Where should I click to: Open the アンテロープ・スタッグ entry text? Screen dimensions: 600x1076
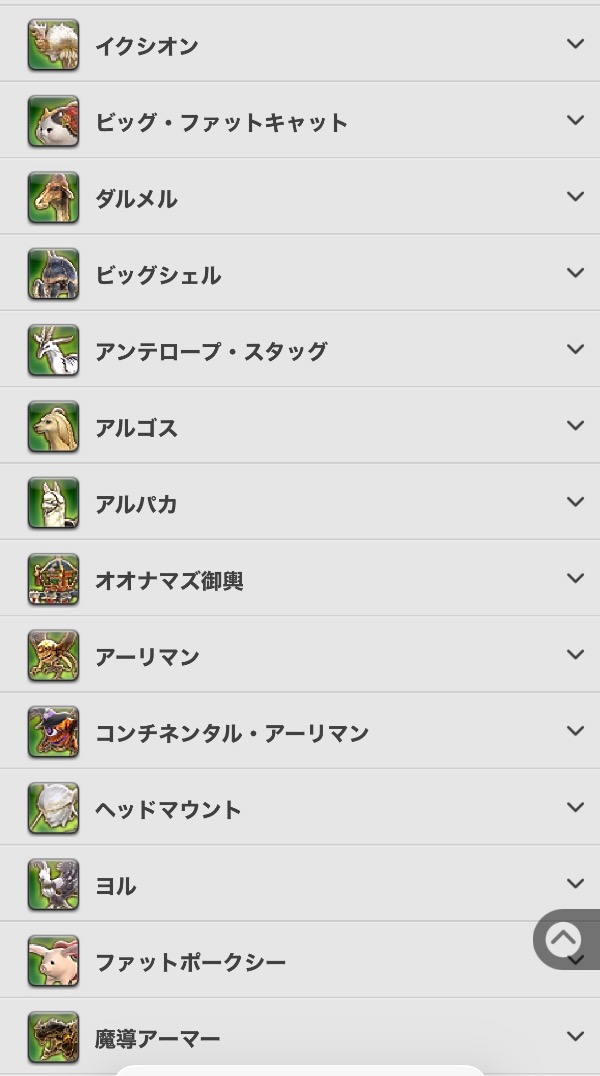pyautogui.click(x=211, y=351)
